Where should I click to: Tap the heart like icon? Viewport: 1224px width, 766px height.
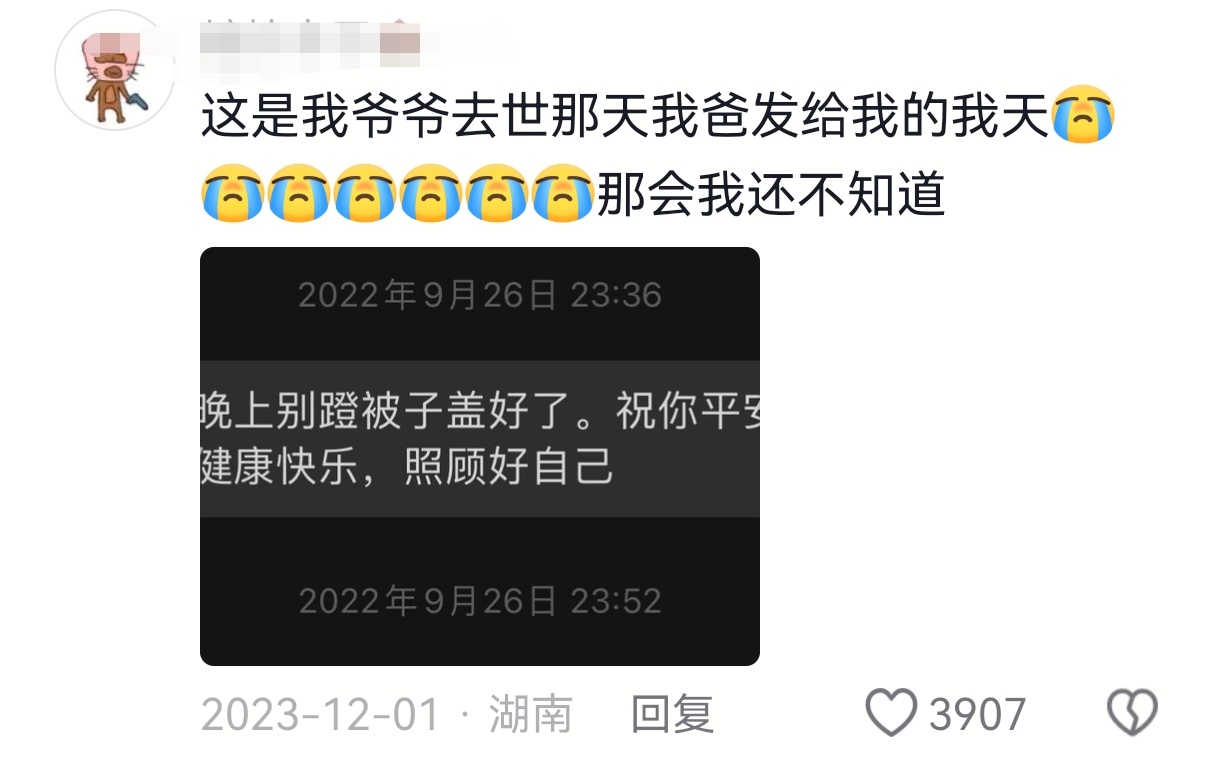[x=890, y=714]
